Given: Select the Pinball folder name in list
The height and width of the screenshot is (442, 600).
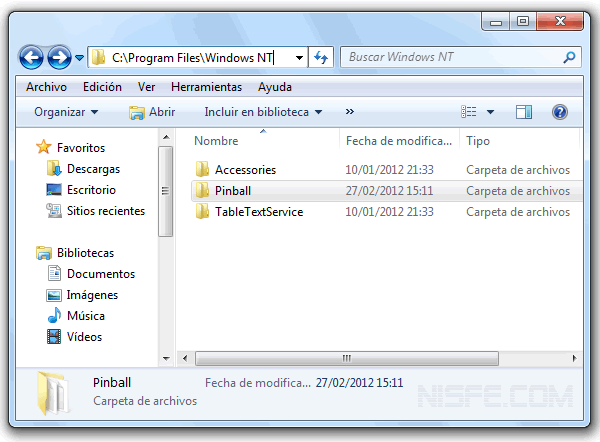Looking at the screenshot, I should 233,191.
